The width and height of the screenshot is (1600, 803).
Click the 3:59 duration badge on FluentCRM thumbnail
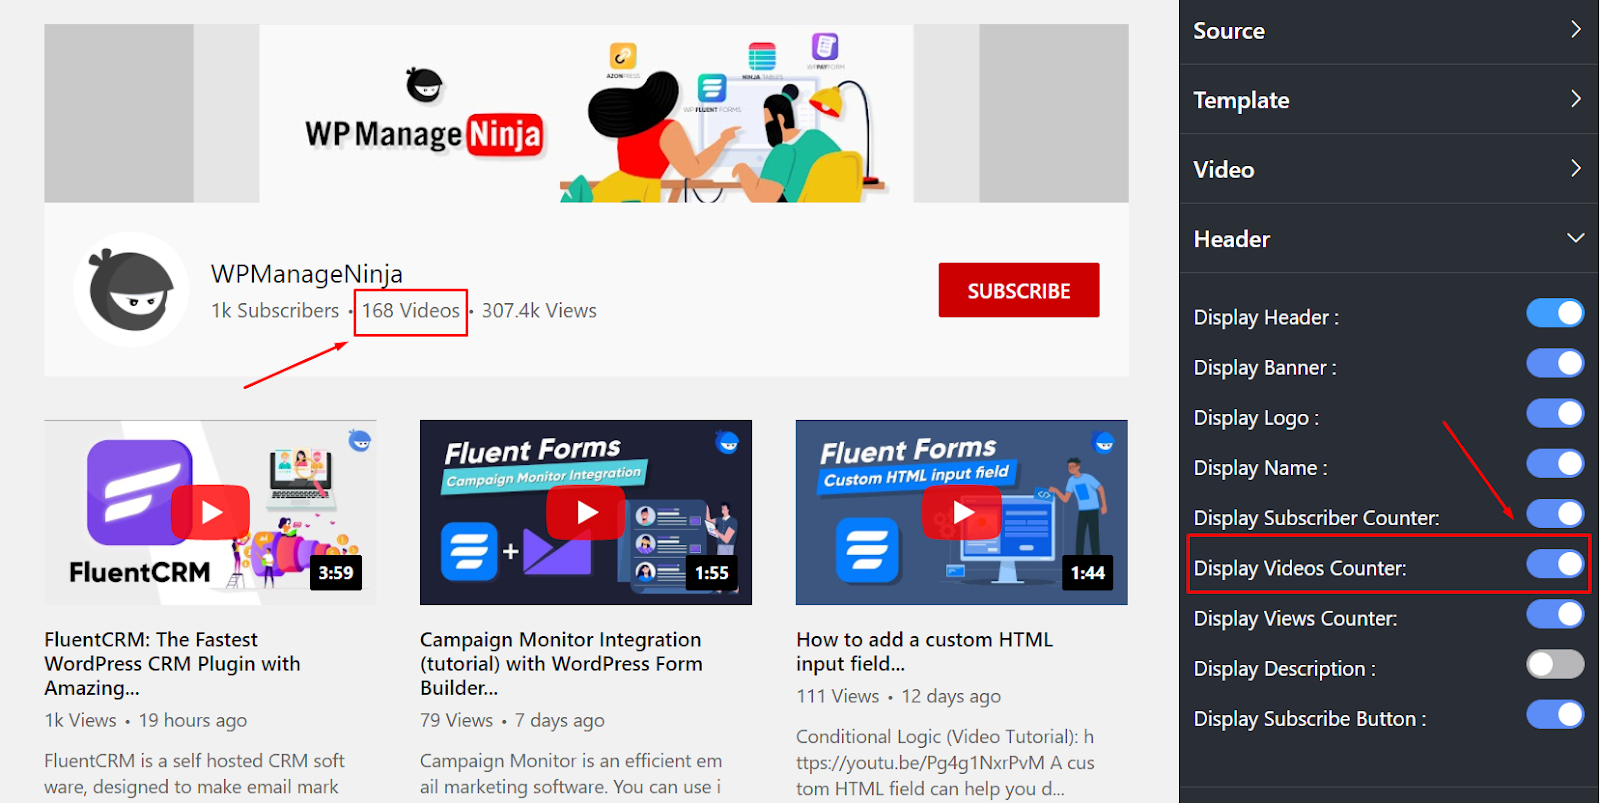pos(336,573)
